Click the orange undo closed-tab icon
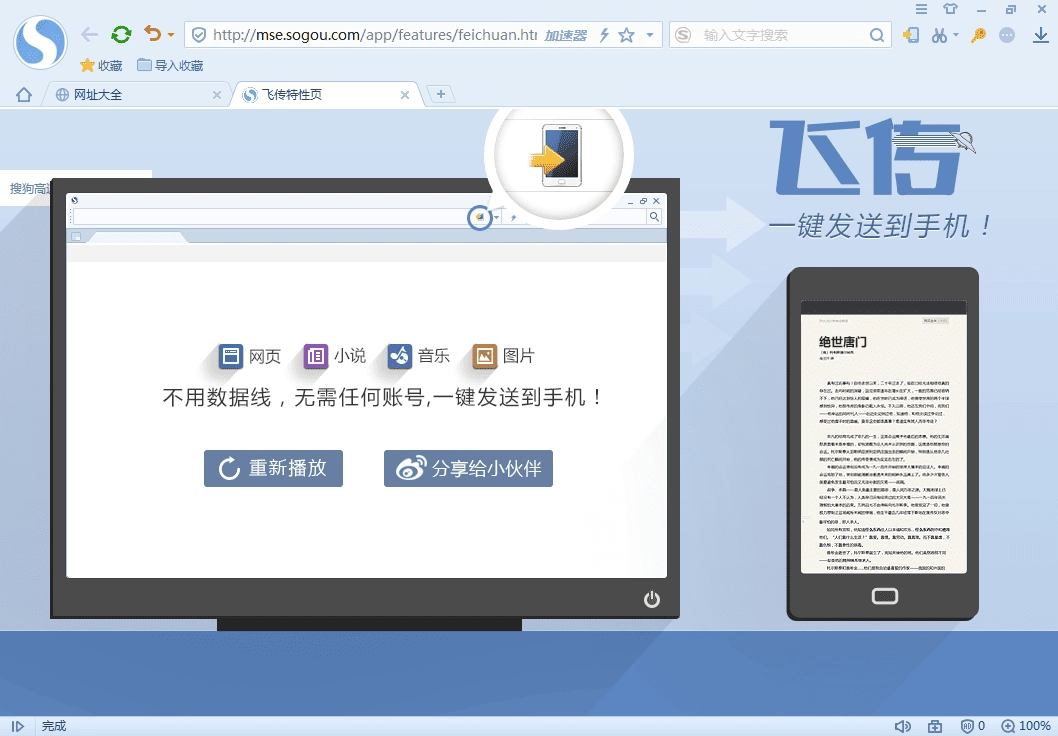The height and width of the screenshot is (736, 1058). pos(153,34)
